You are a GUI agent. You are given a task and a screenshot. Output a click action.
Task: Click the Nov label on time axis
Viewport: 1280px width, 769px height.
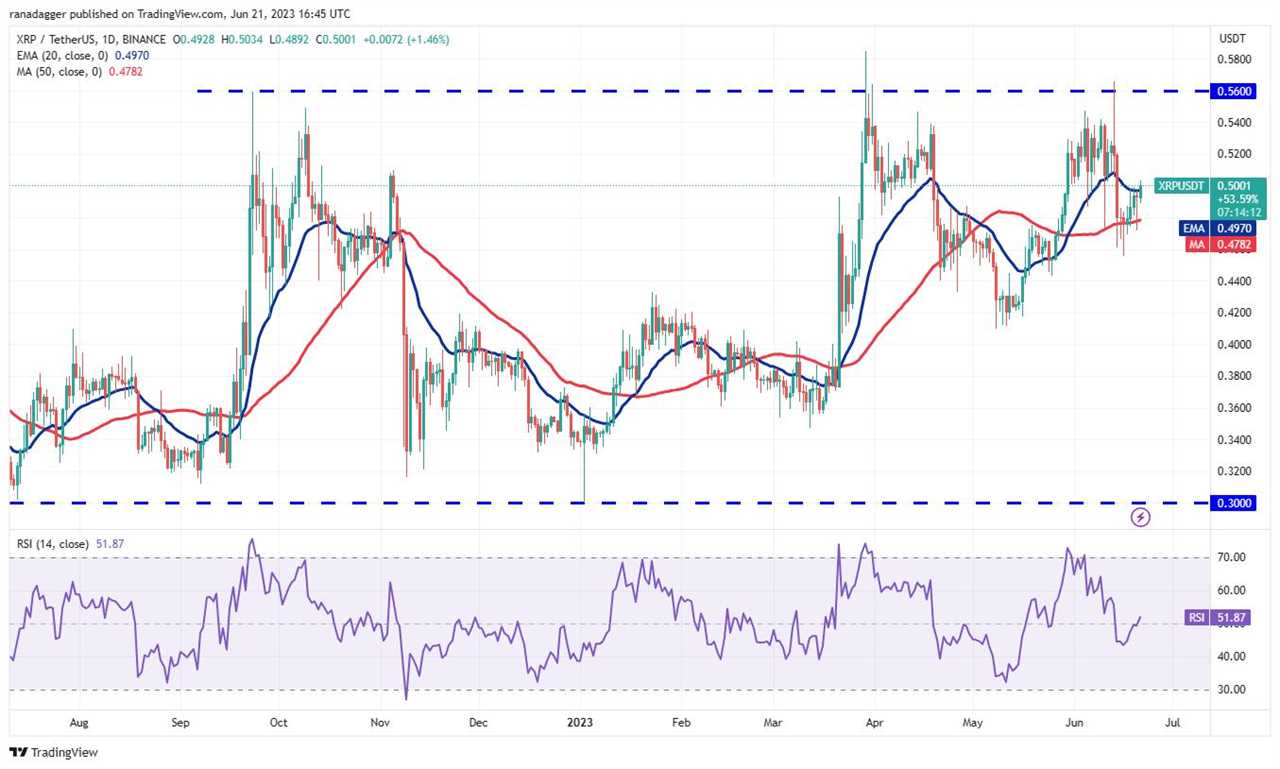[x=380, y=721]
